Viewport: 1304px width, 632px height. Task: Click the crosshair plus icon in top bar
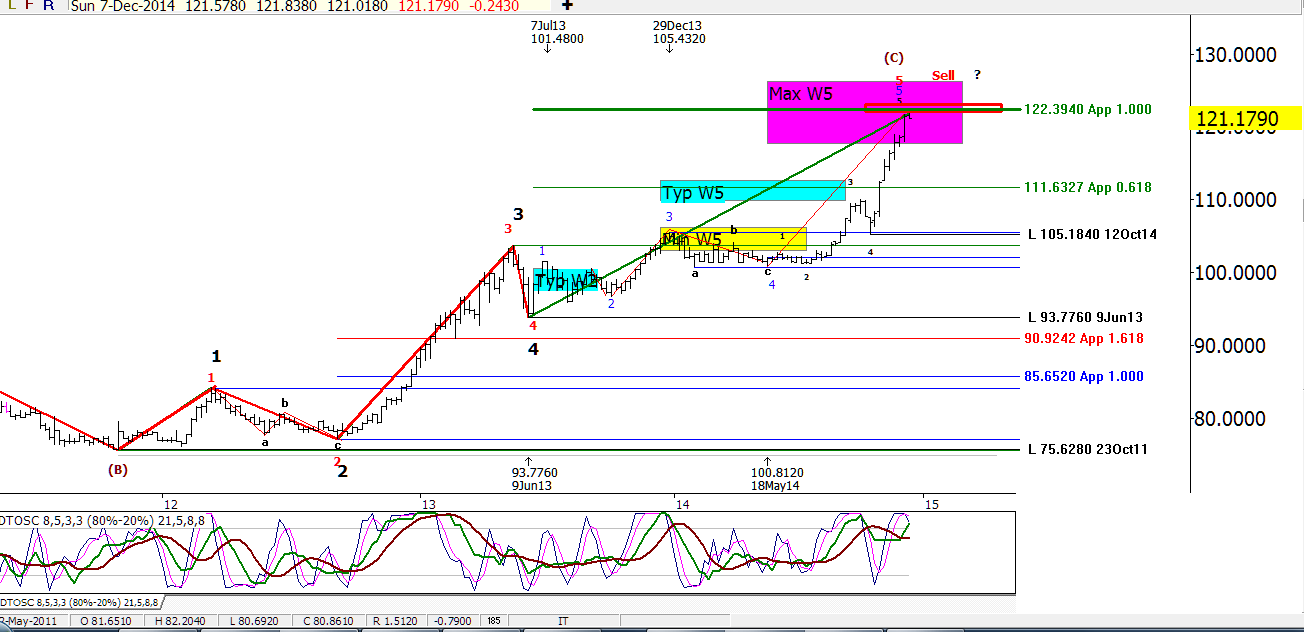click(x=568, y=5)
